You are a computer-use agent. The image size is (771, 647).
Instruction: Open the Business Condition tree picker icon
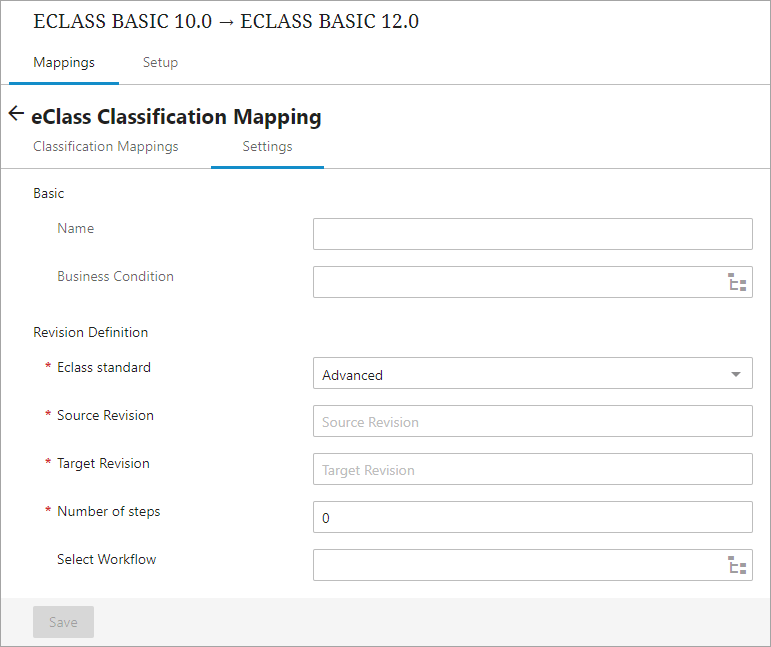[x=737, y=283]
